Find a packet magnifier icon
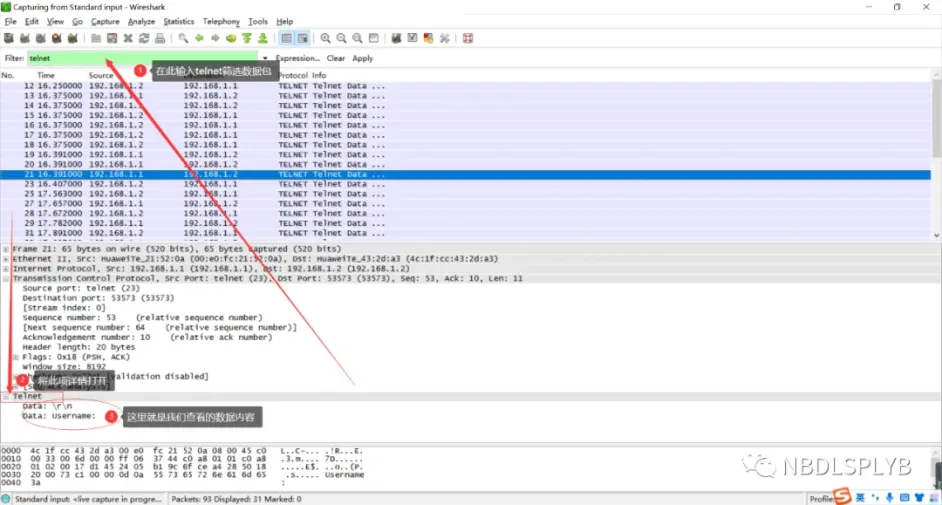Screen dimensions: 942x505 coord(183,38)
